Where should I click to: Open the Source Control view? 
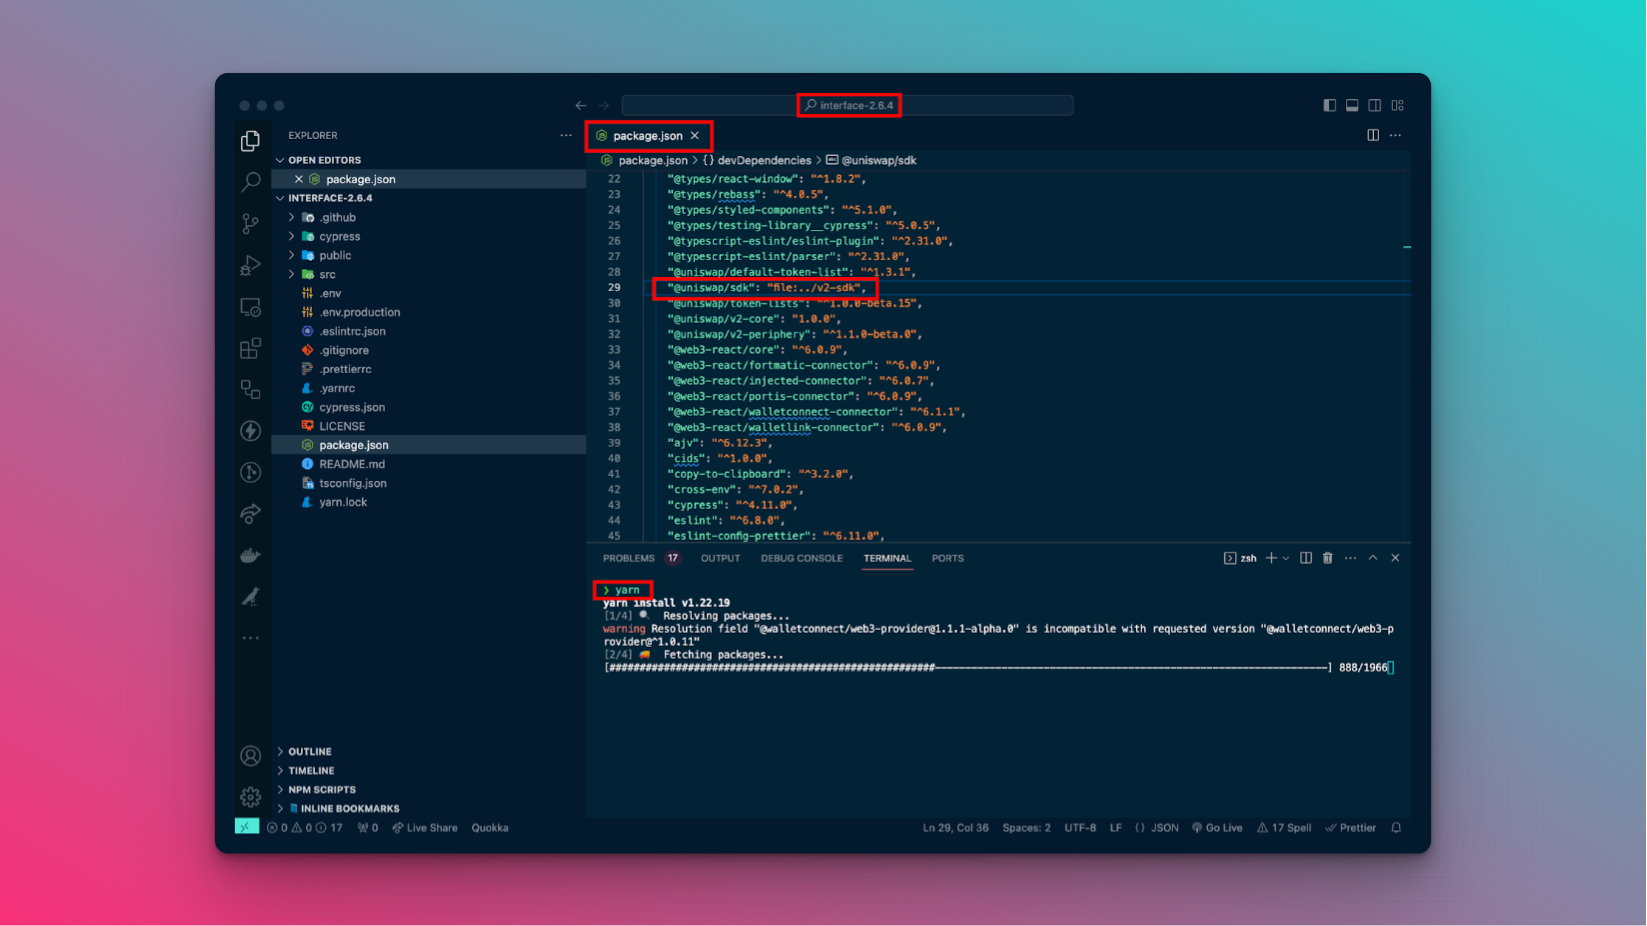pyautogui.click(x=250, y=224)
